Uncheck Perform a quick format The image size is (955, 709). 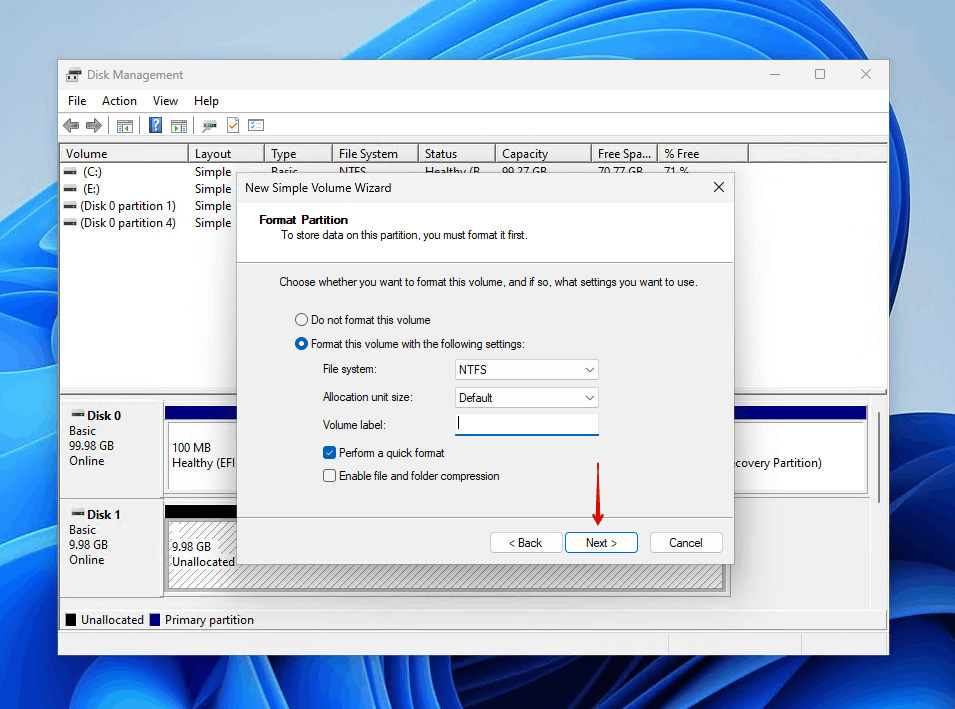click(x=329, y=452)
